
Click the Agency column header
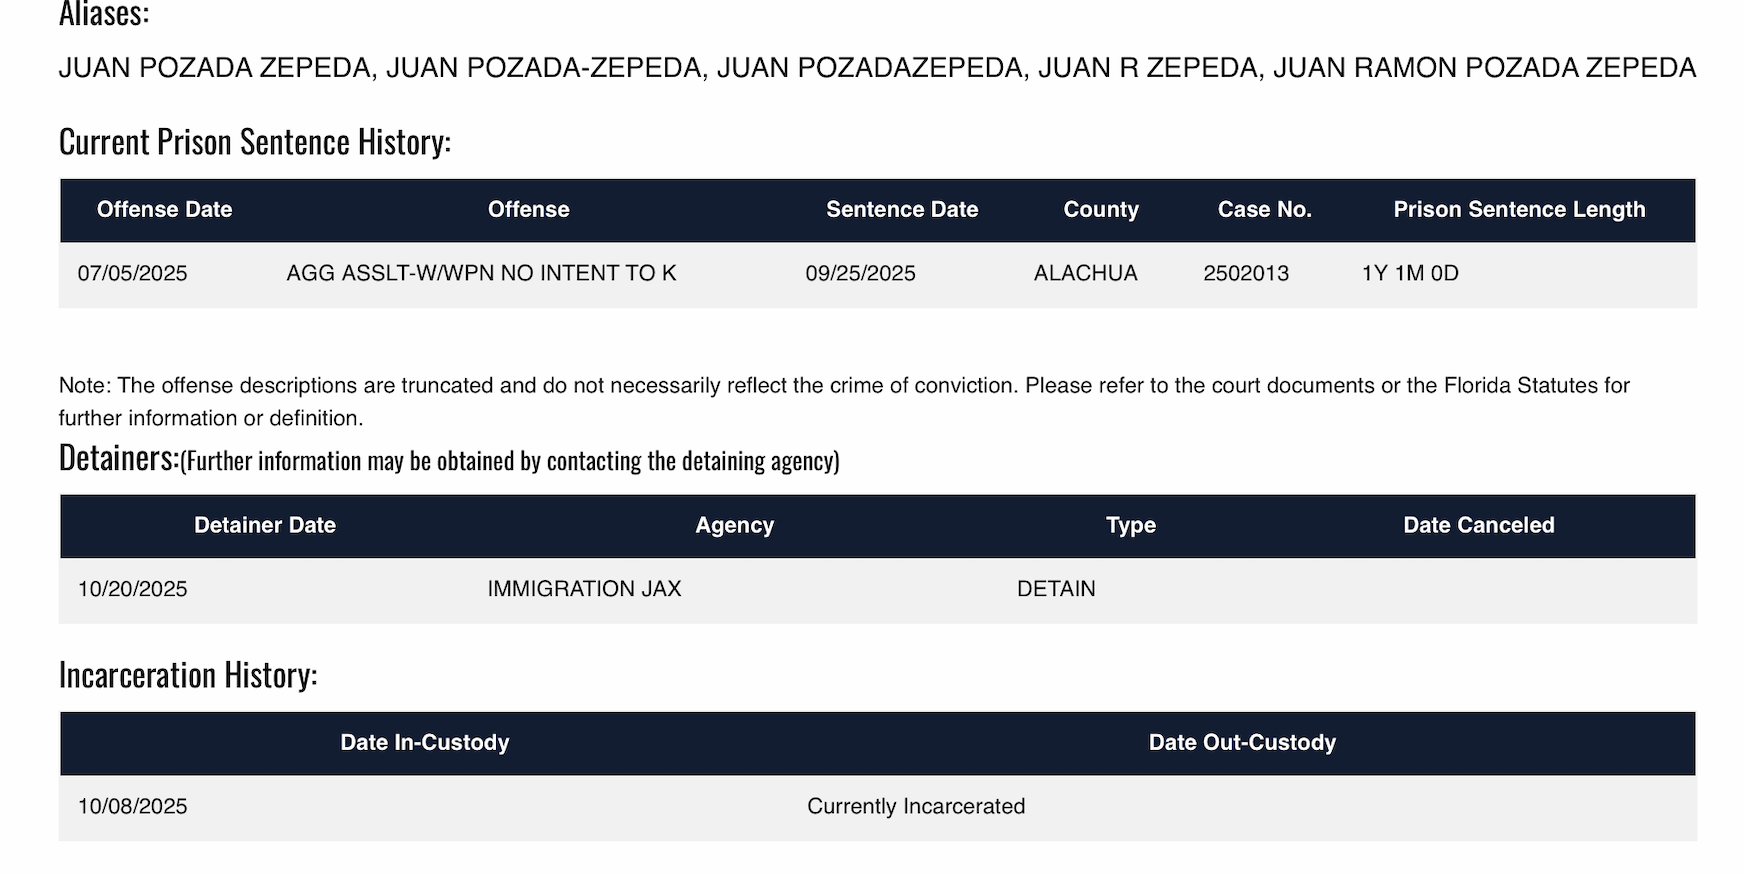[x=734, y=526]
